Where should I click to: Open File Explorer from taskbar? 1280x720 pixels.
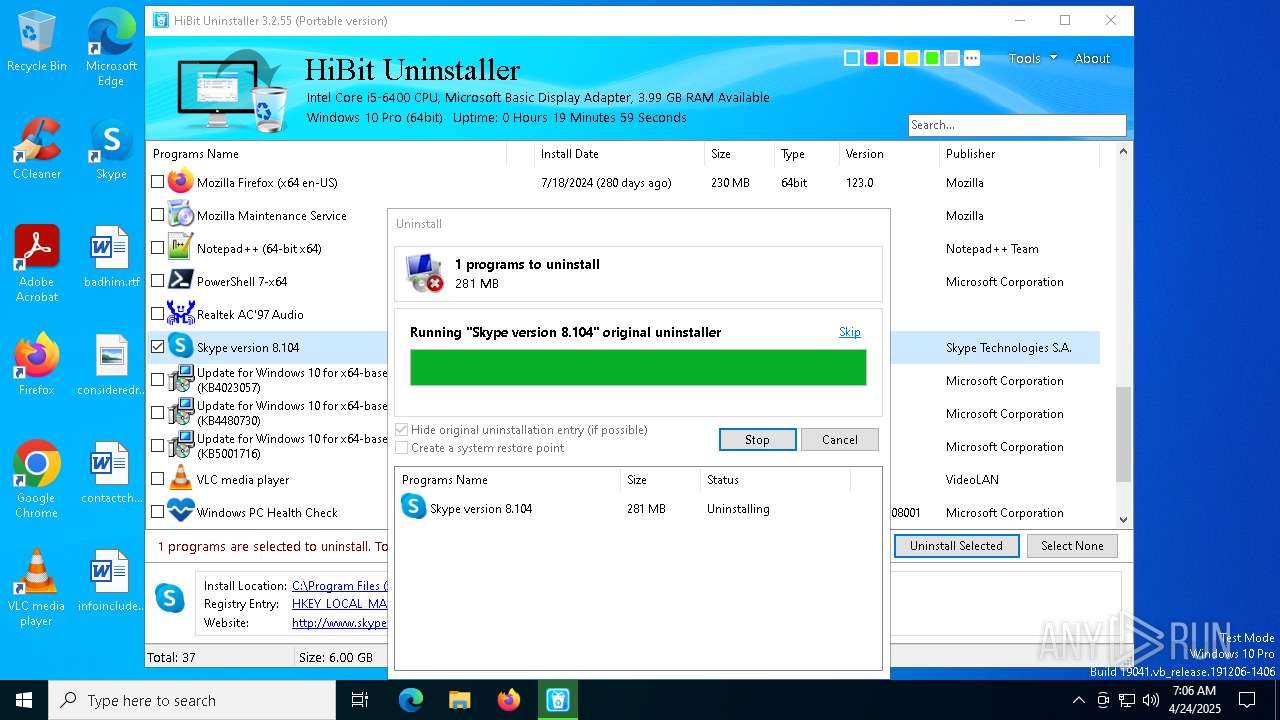(x=459, y=700)
